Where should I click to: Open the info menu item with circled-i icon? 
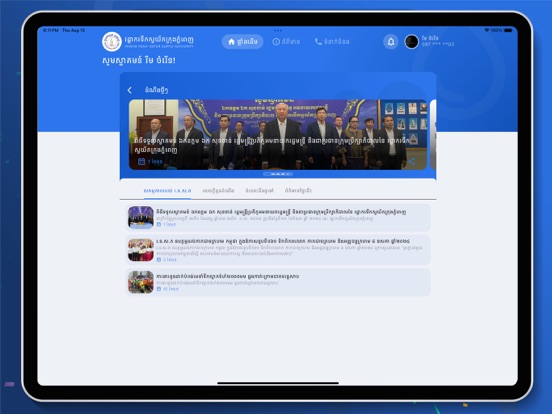pyautogui.click(x=286, y=42)
